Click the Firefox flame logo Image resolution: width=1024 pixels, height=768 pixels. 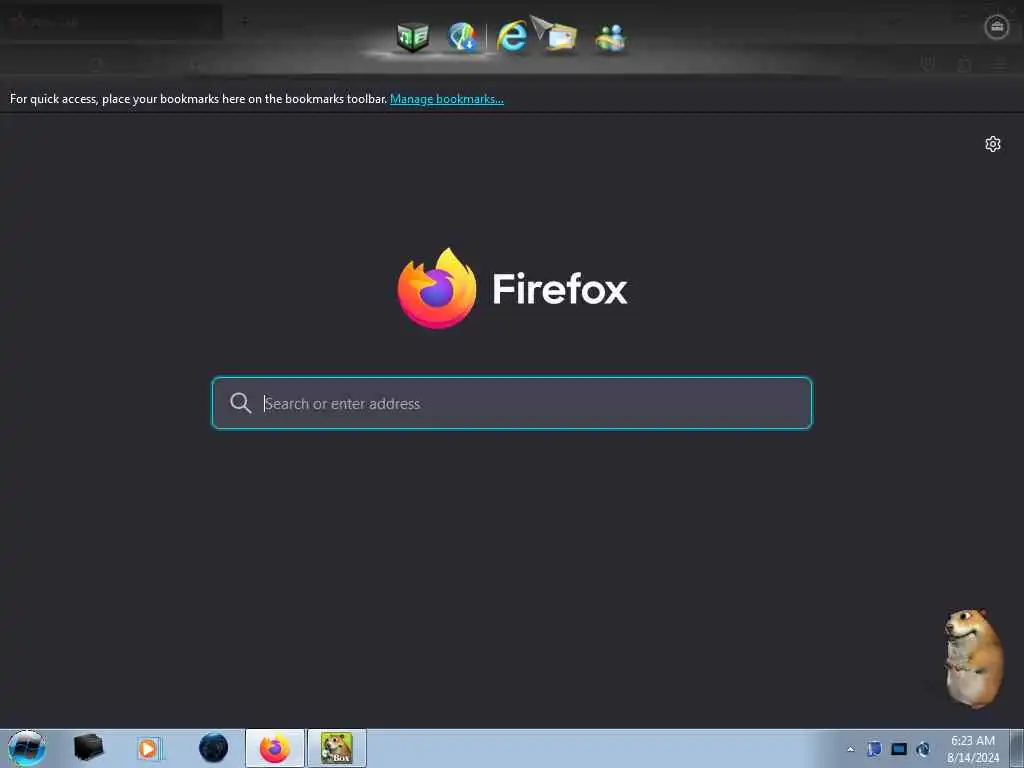pyautogui.click(x=437, y=288)
